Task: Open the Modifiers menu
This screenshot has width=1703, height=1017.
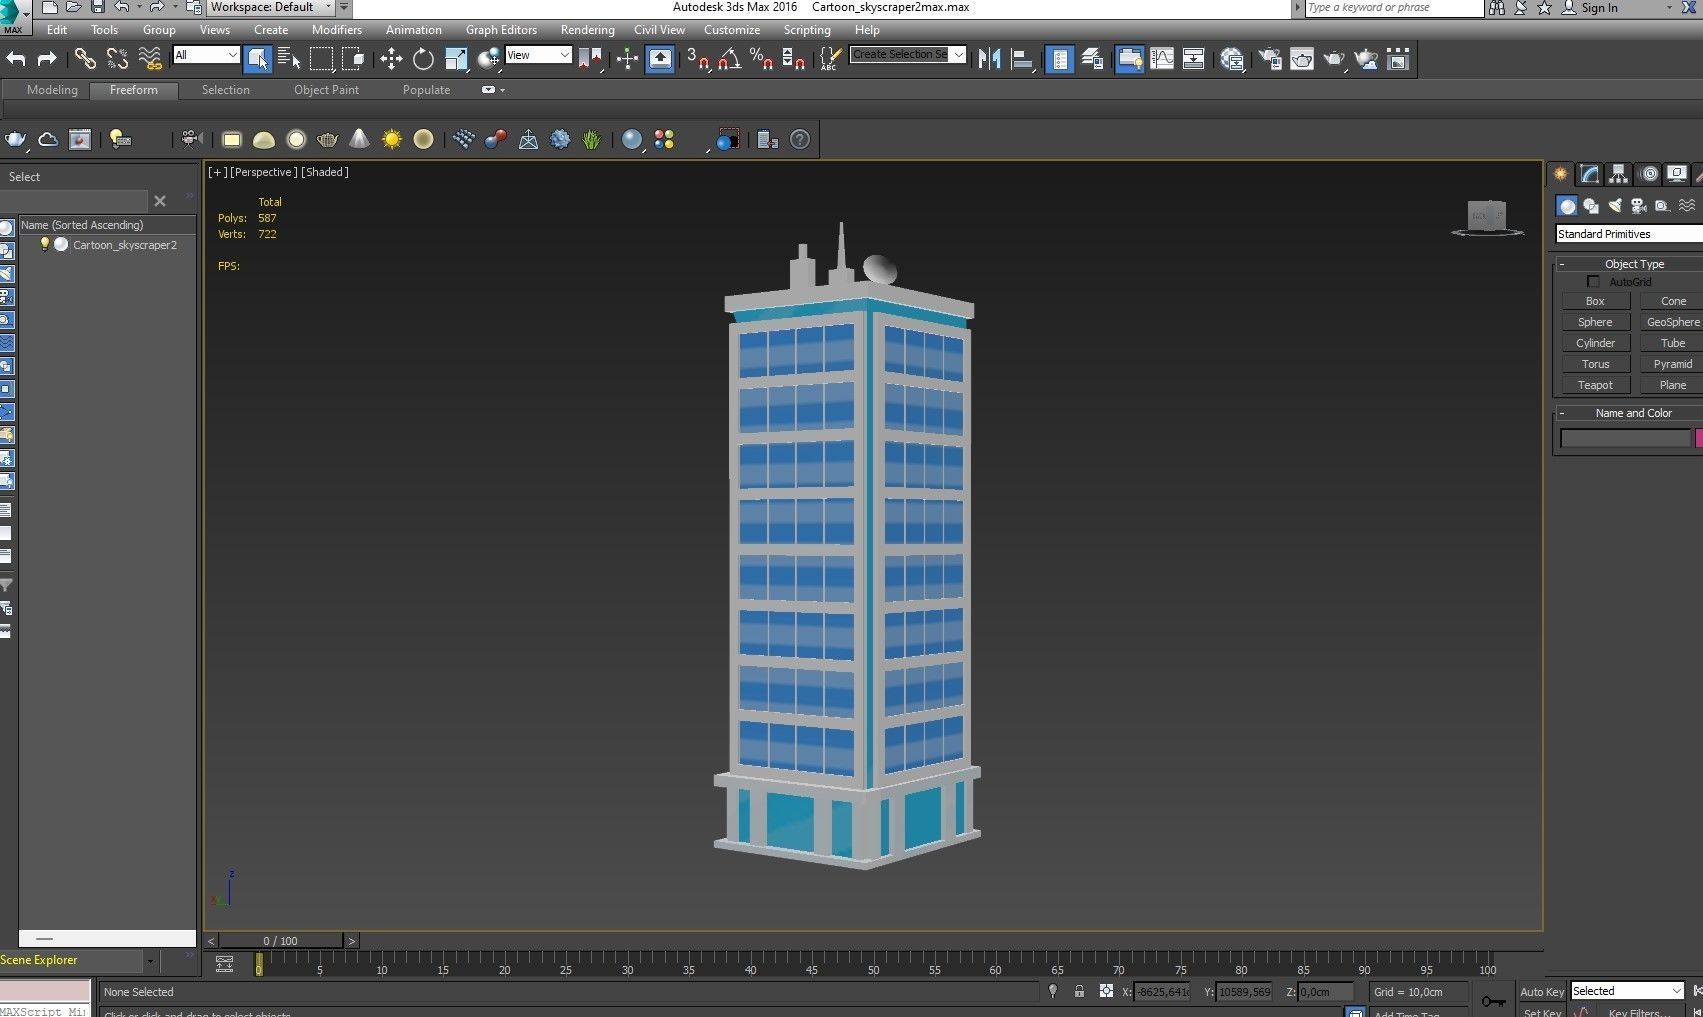Action: click(337, 30)
